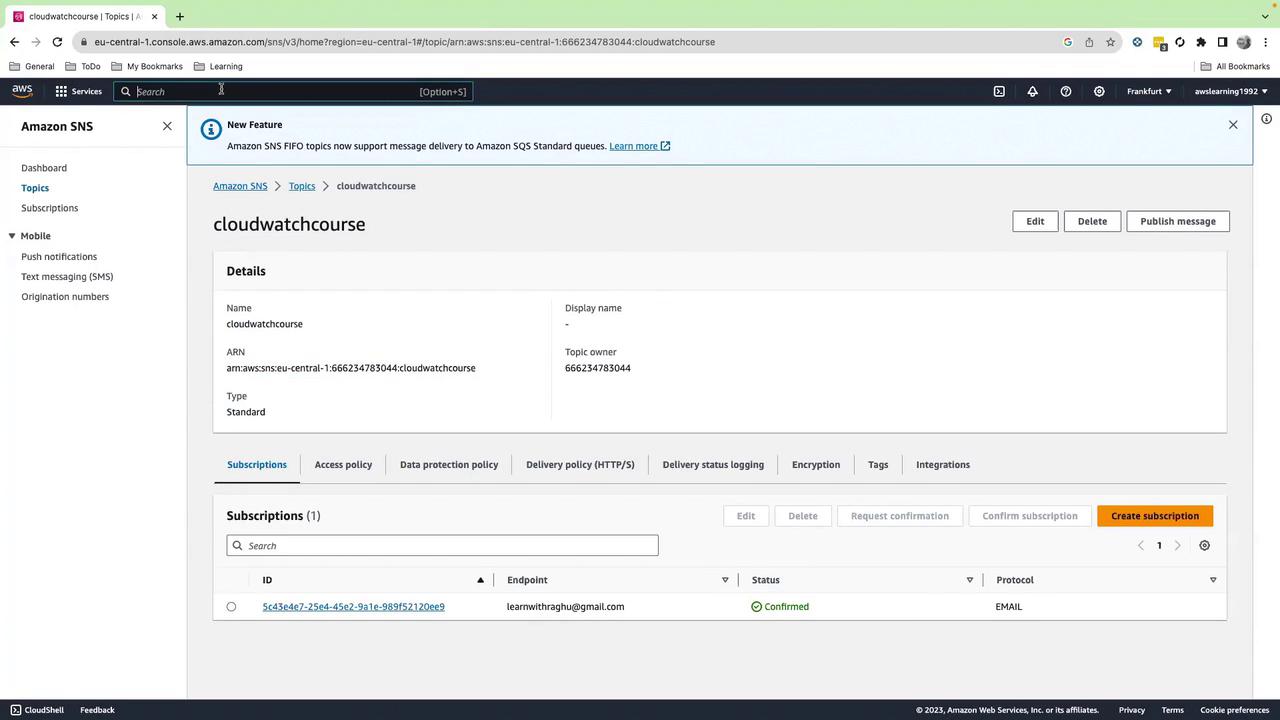1280x720 pixels.
Task: Open Origination numbers in the sidebar
Action: [x=65, y=297]
